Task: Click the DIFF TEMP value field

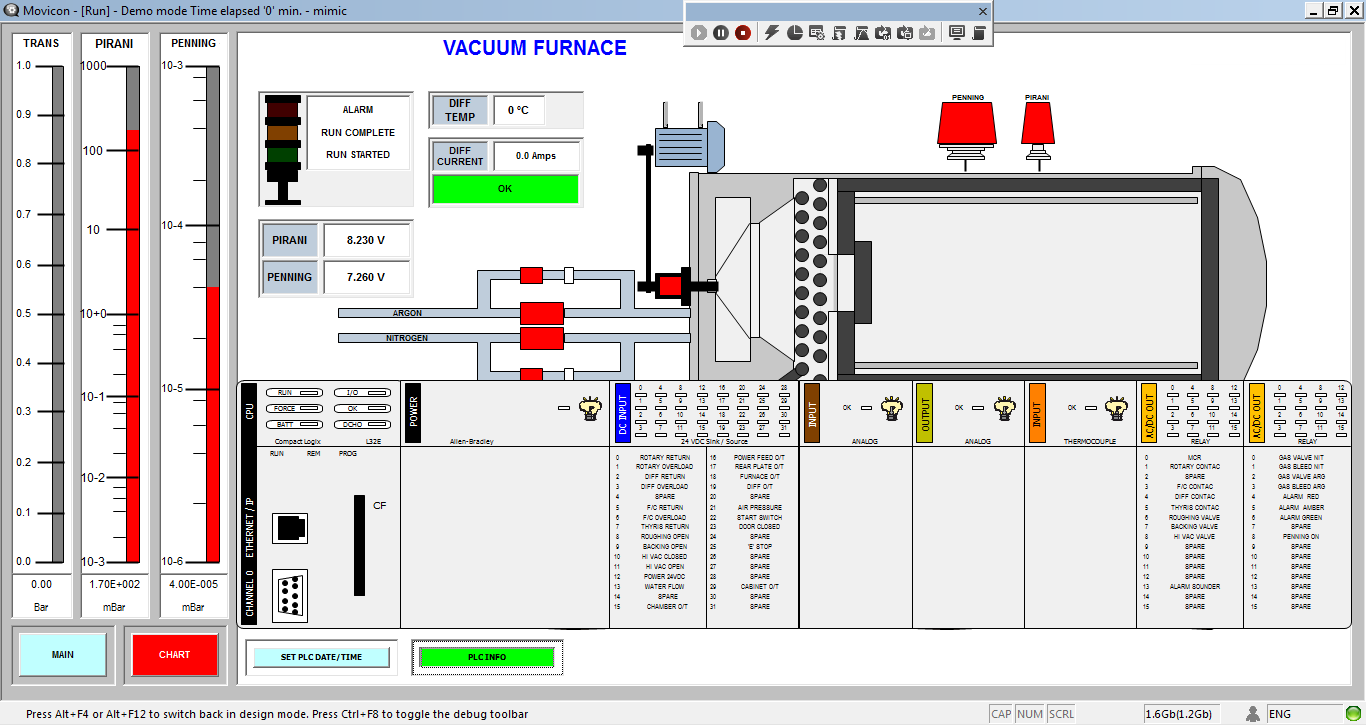Action: tap(518, 110)
